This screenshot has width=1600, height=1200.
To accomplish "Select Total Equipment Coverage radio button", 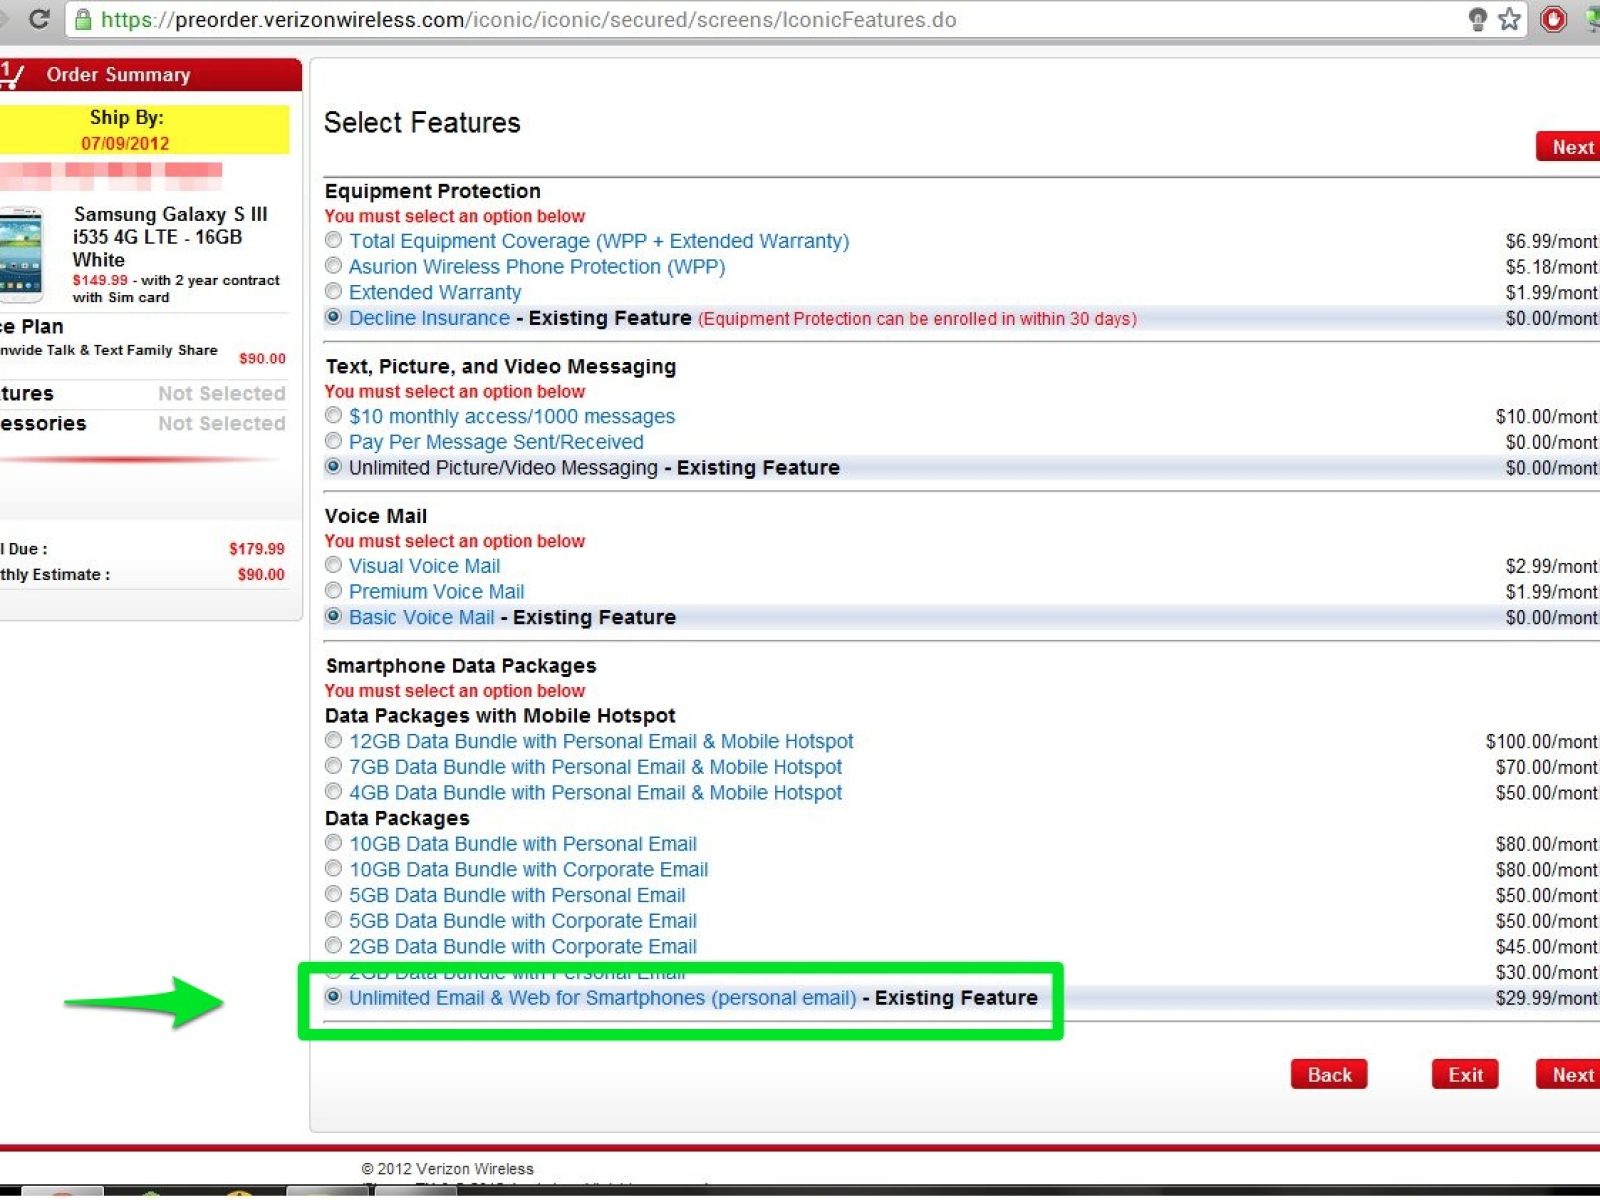I will (334, 240).
